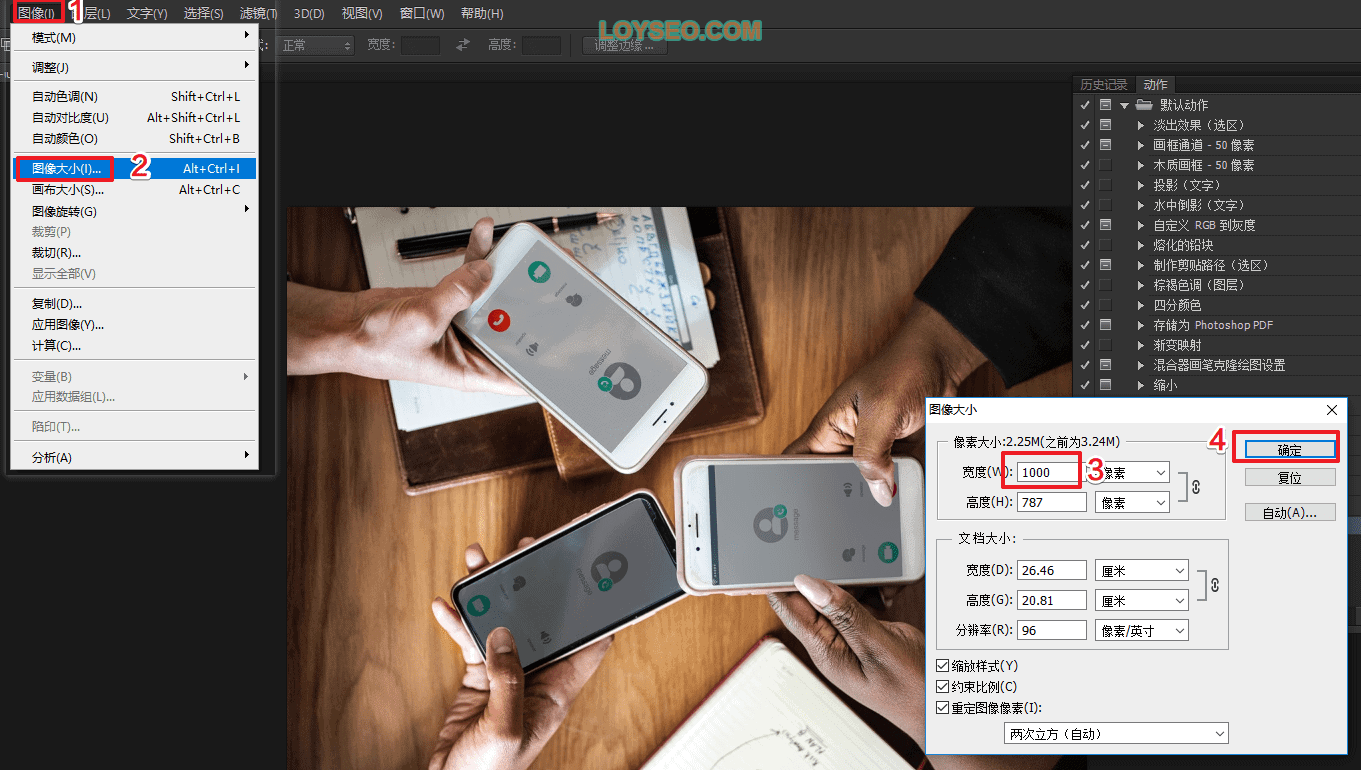1361x770 pixels.
Task: Expand the 棕褐色调（图层） action
Action: tap(1141, 285)
